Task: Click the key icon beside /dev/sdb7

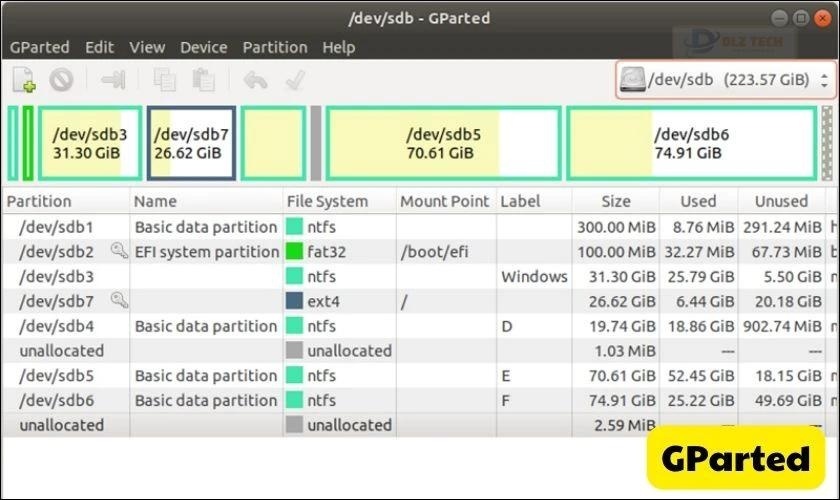Action: [x=119, y=300]
